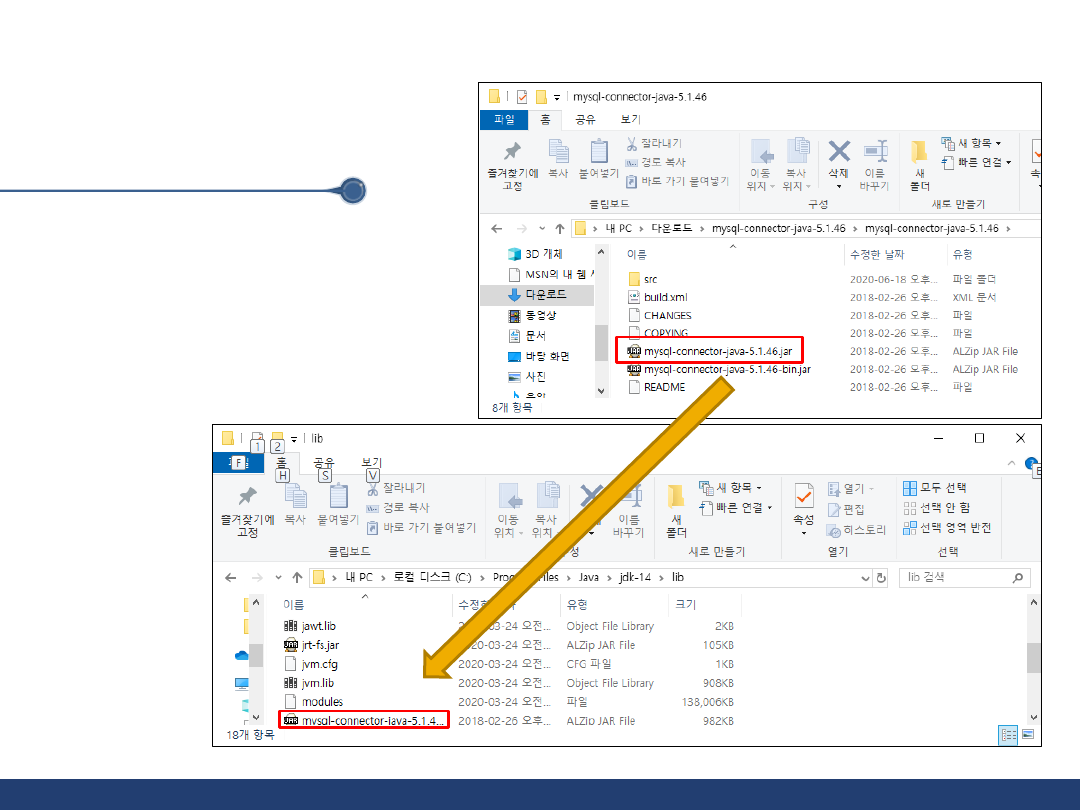
Task: Open the 보기 tab in the mysql-connector window
Action: coord(630,120)
